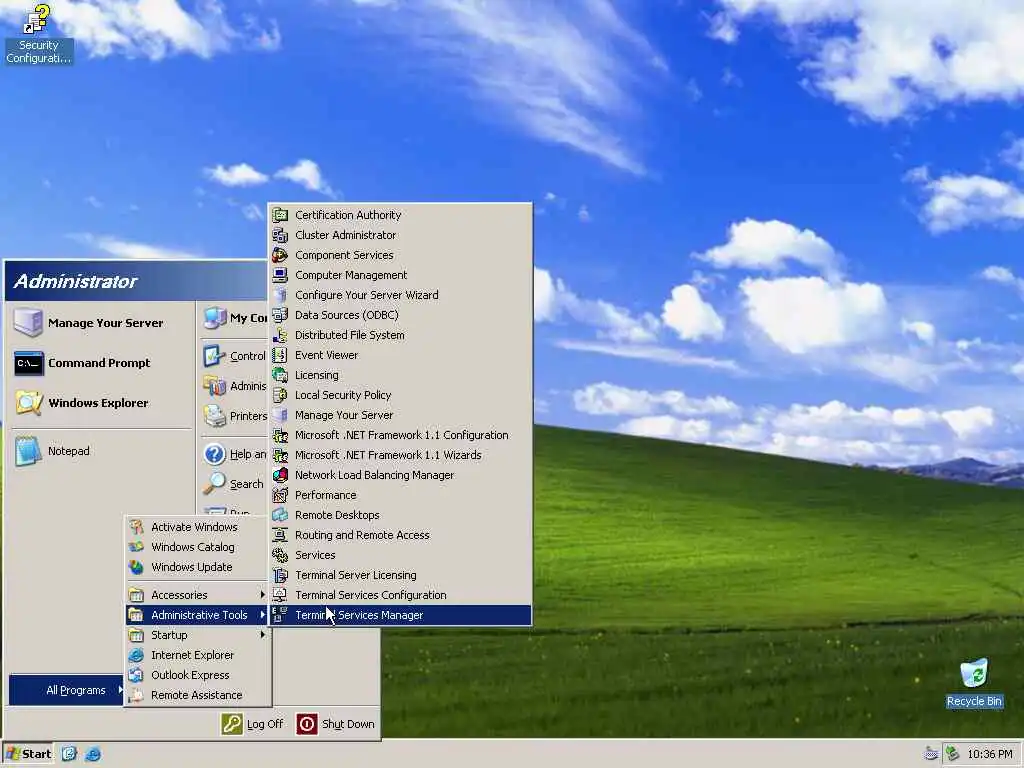Image resolution: width=1024 pixels, height=768 pixels.
Task: Open Terminal Services Configuration entry
Action: pos(400,595)
